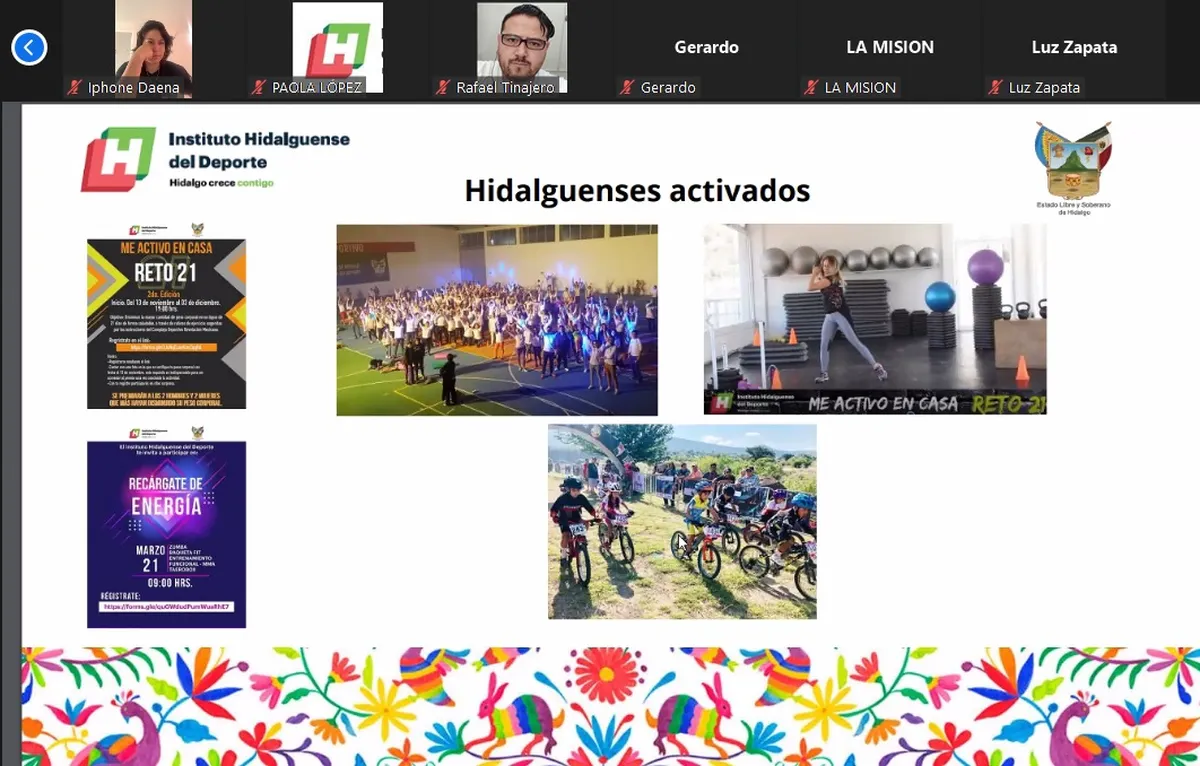Click the Hidalgo state coat of arms

tap(1073, 166)
